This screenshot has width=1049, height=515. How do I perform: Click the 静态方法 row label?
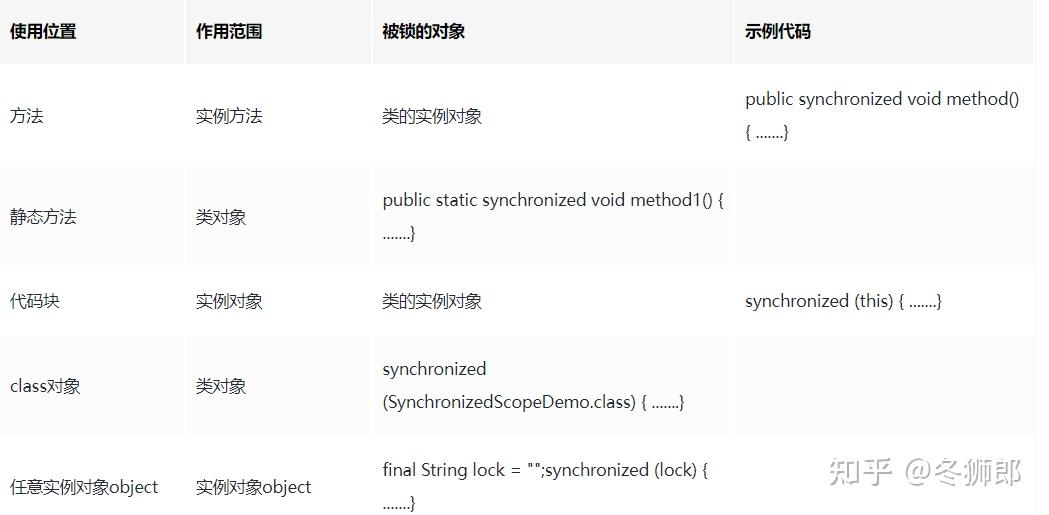click(43, 217)
